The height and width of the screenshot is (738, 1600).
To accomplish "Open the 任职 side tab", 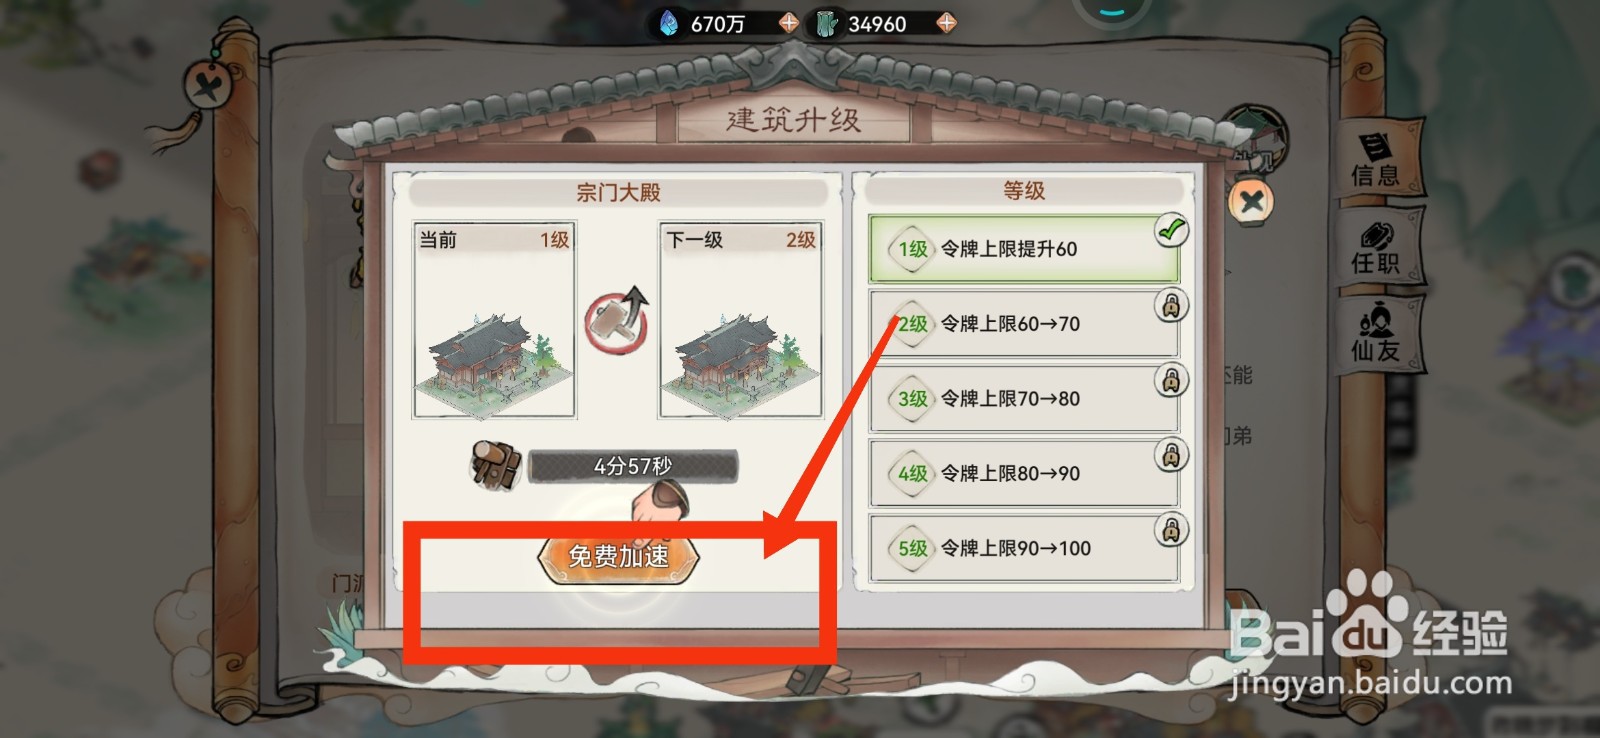I will pos(1378,248).
